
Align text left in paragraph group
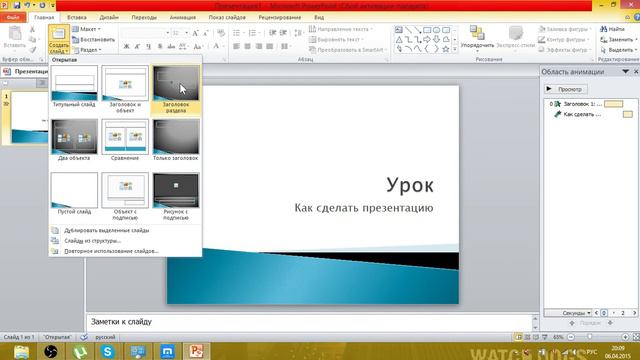pyautogui.click(x=236, y=47)
